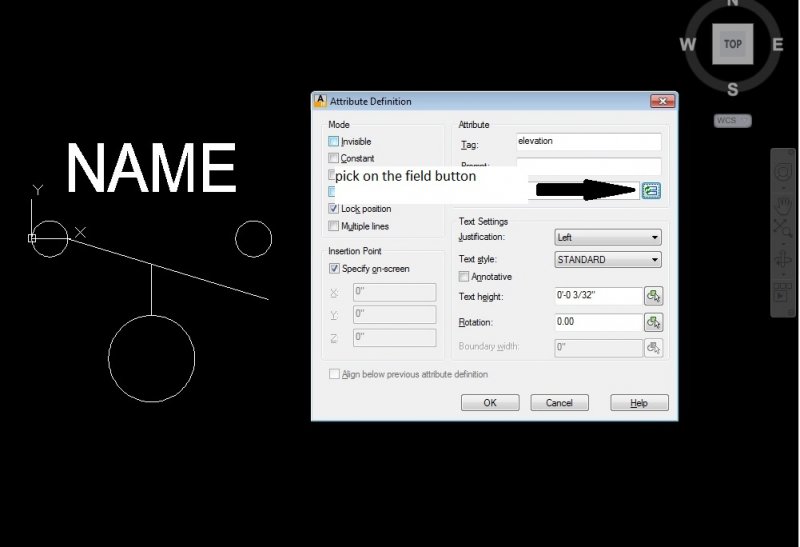This screenshot has height=547, width=800.
Task: Uncheck Specify on-screen insertion point
Action: 334,268
